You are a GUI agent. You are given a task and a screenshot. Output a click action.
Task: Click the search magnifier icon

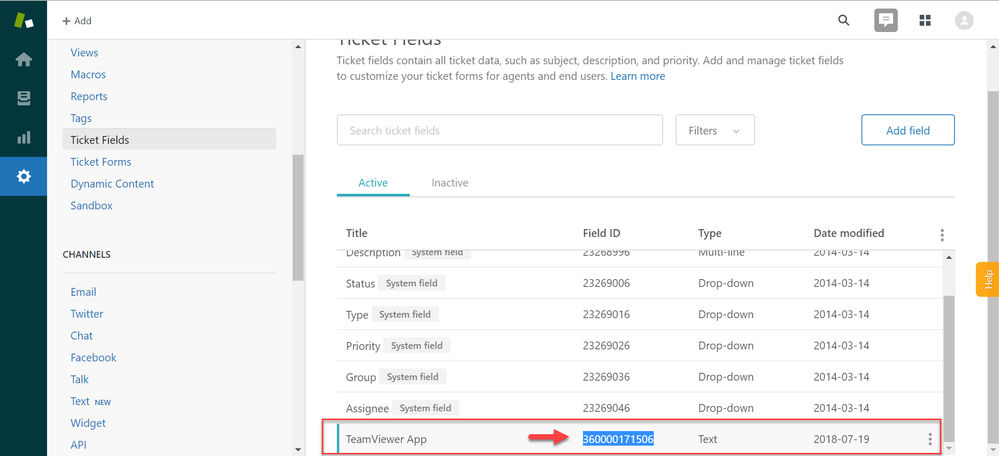coord(844,20)
